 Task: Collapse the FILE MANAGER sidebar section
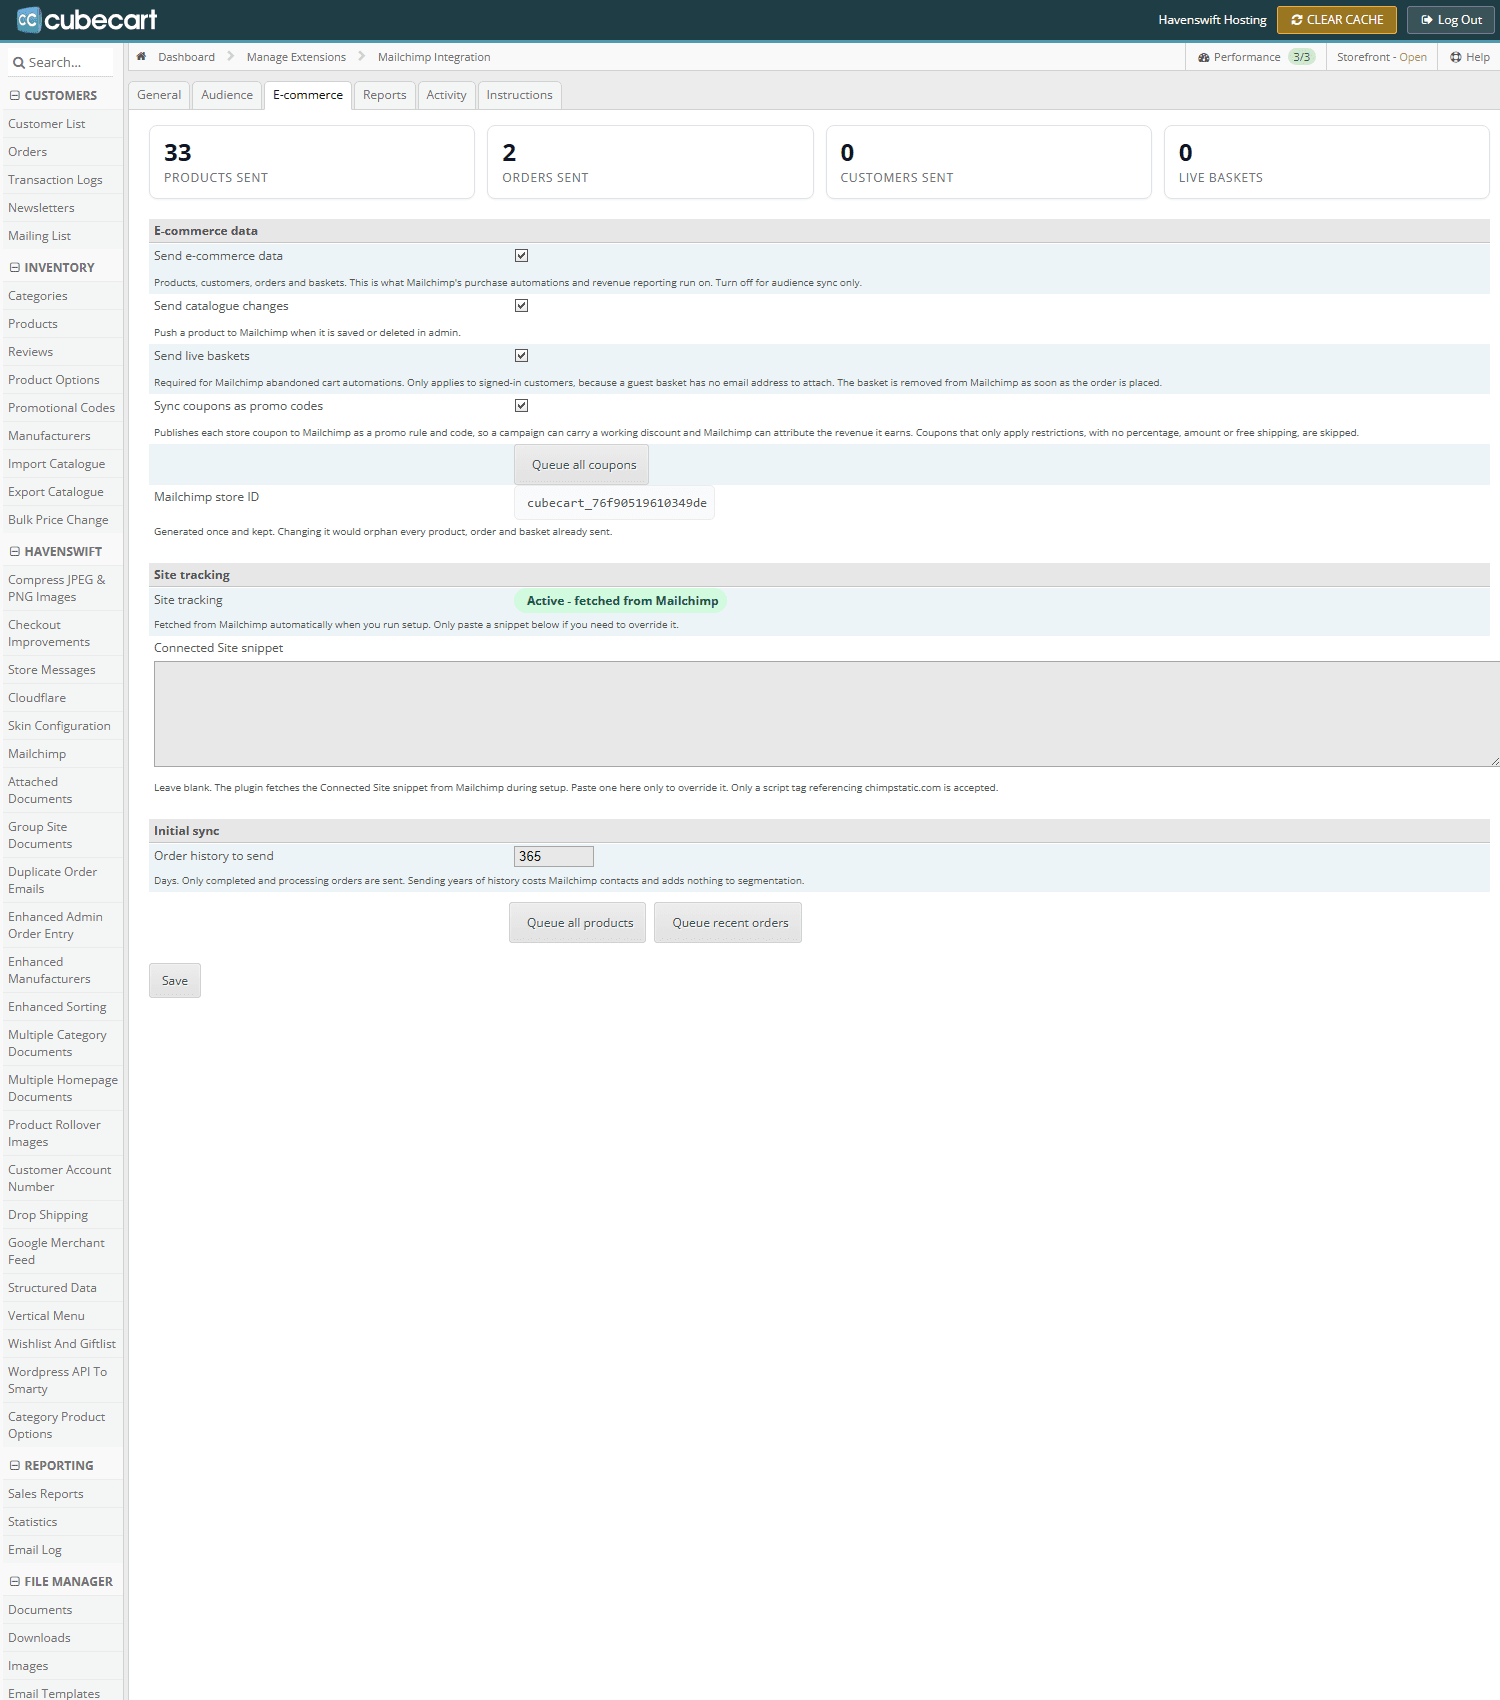click(15, 1582)
